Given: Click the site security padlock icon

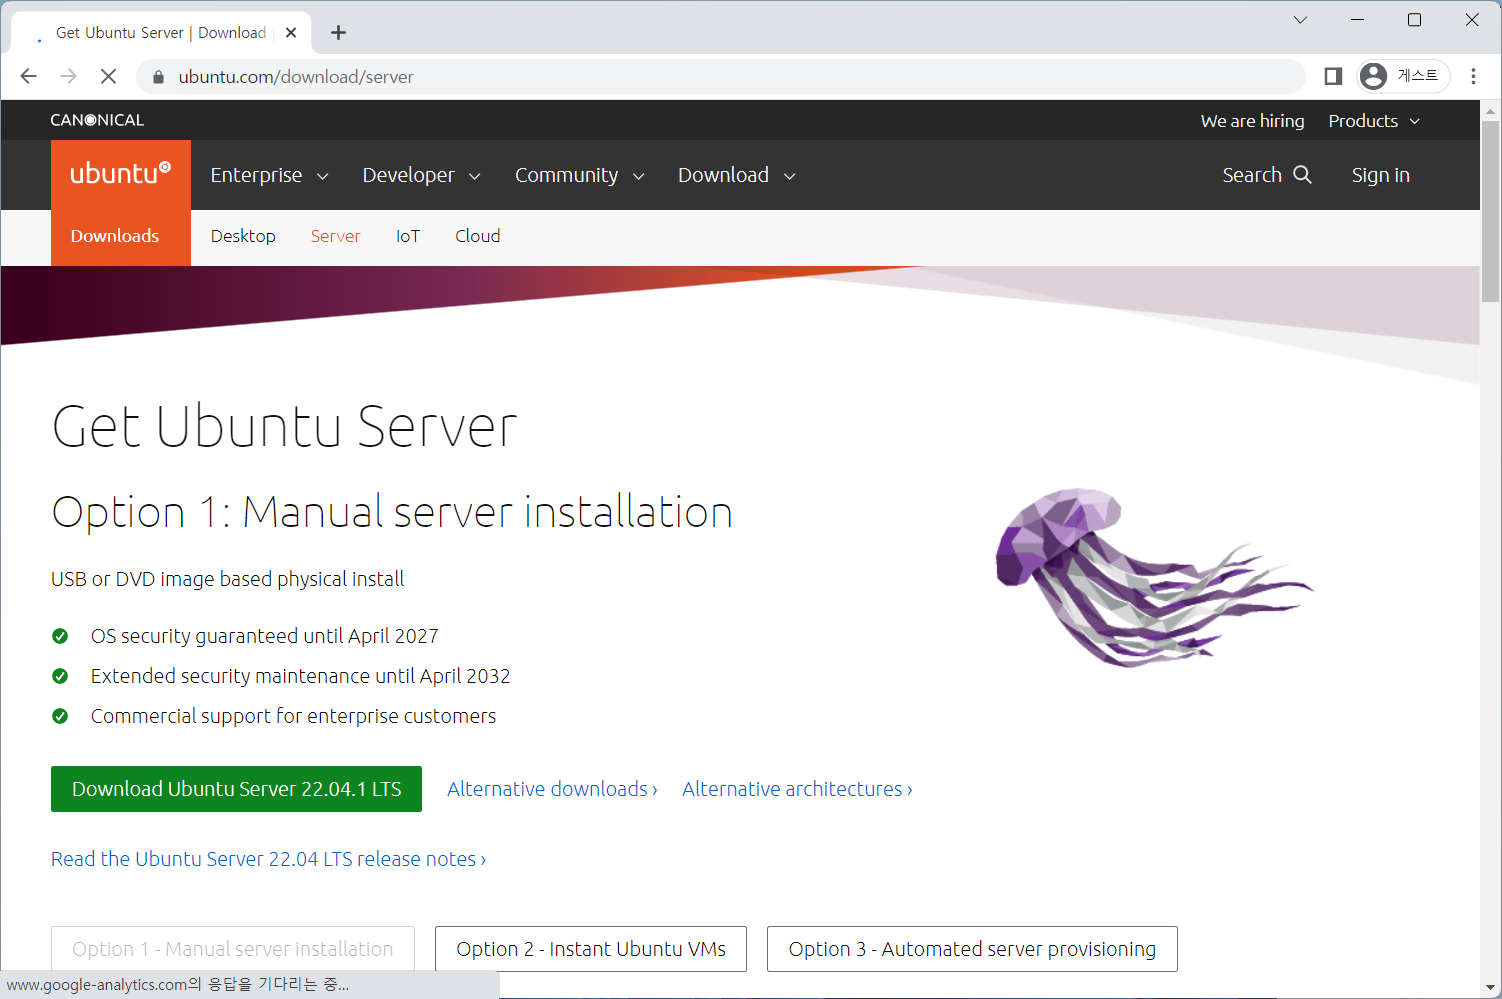Looking at the screenshot, I should [157, 76].
